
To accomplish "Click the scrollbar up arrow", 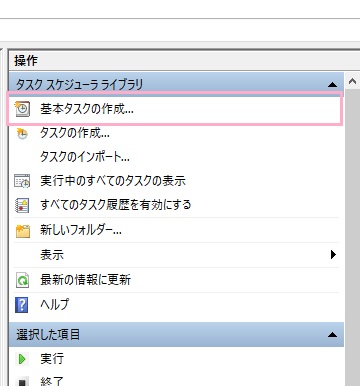I will (x=352, y=81).
